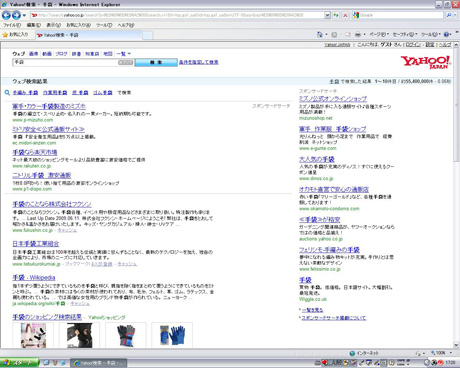Click the Read Mail icon in command bar
This screenshot has width=460, height=368.
pos(348,34)
